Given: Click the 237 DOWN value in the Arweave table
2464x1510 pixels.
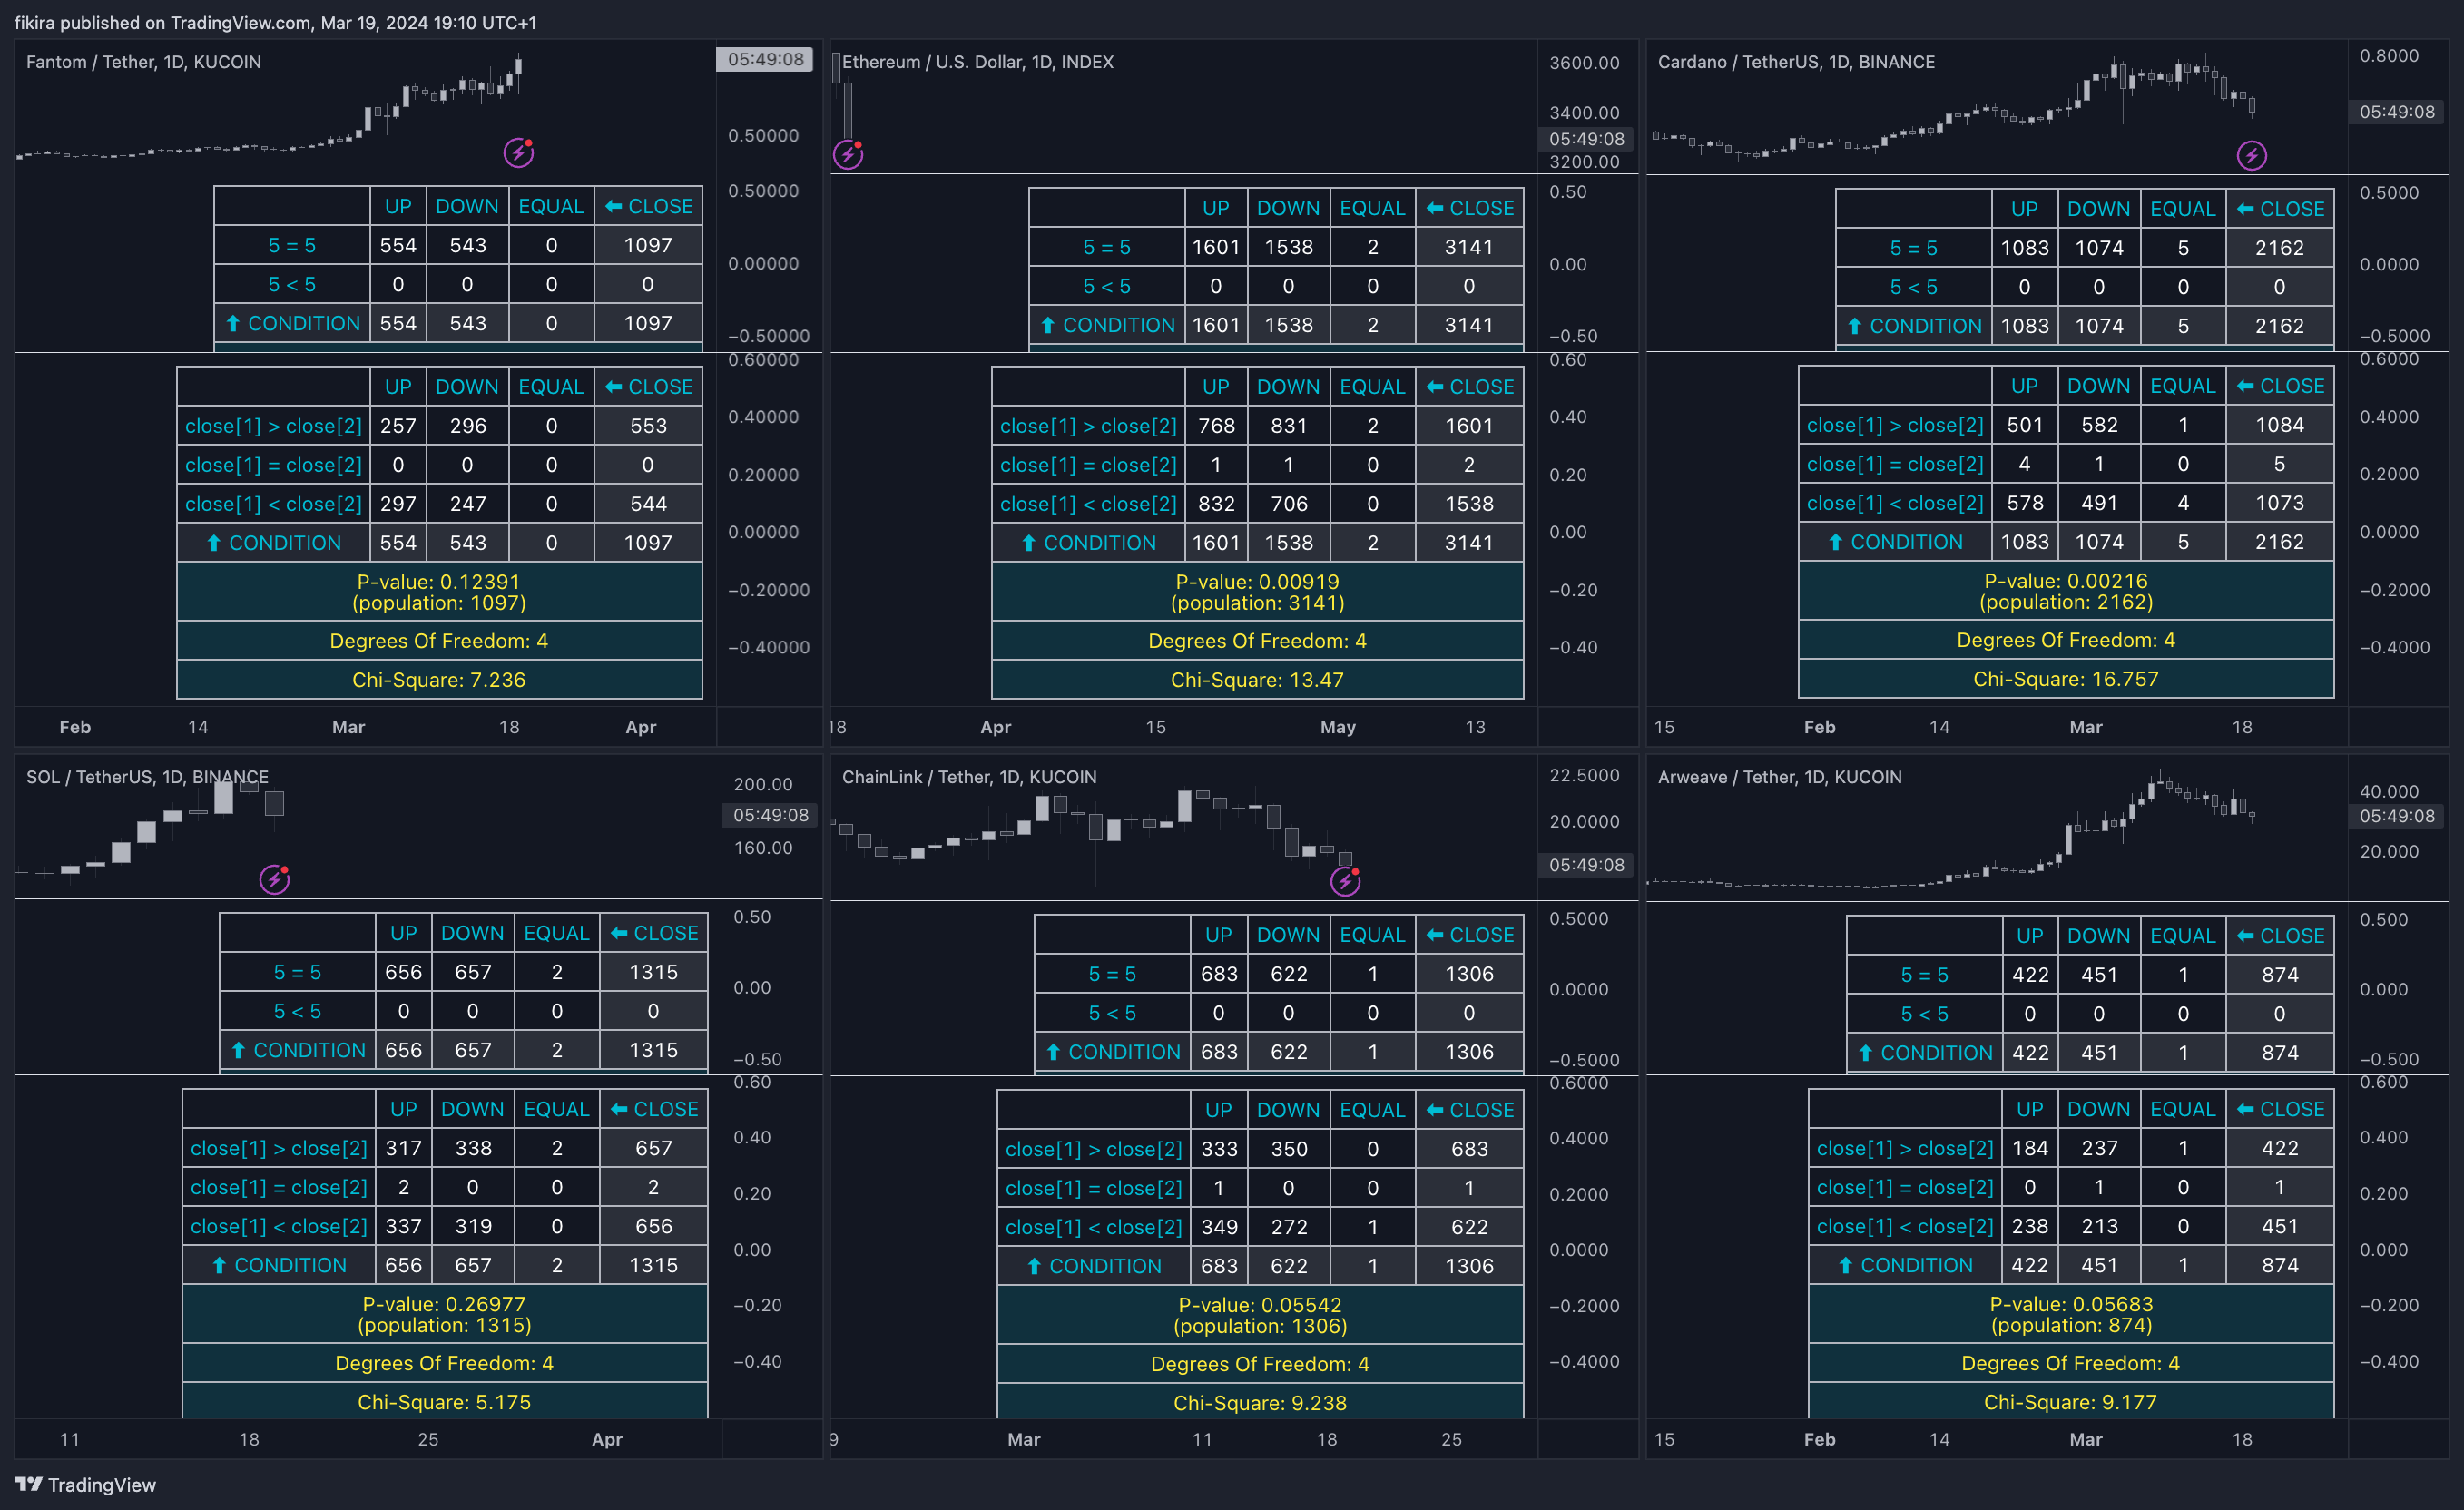Looking at the screenshot, I should [x=2099, y=1148].
